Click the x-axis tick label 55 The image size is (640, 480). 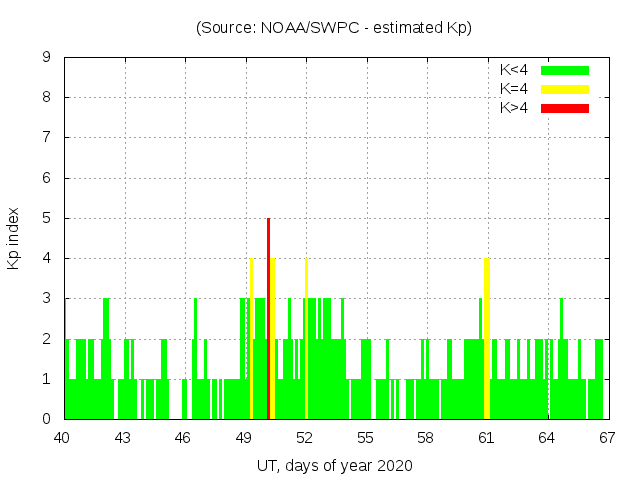coord(365,437)
